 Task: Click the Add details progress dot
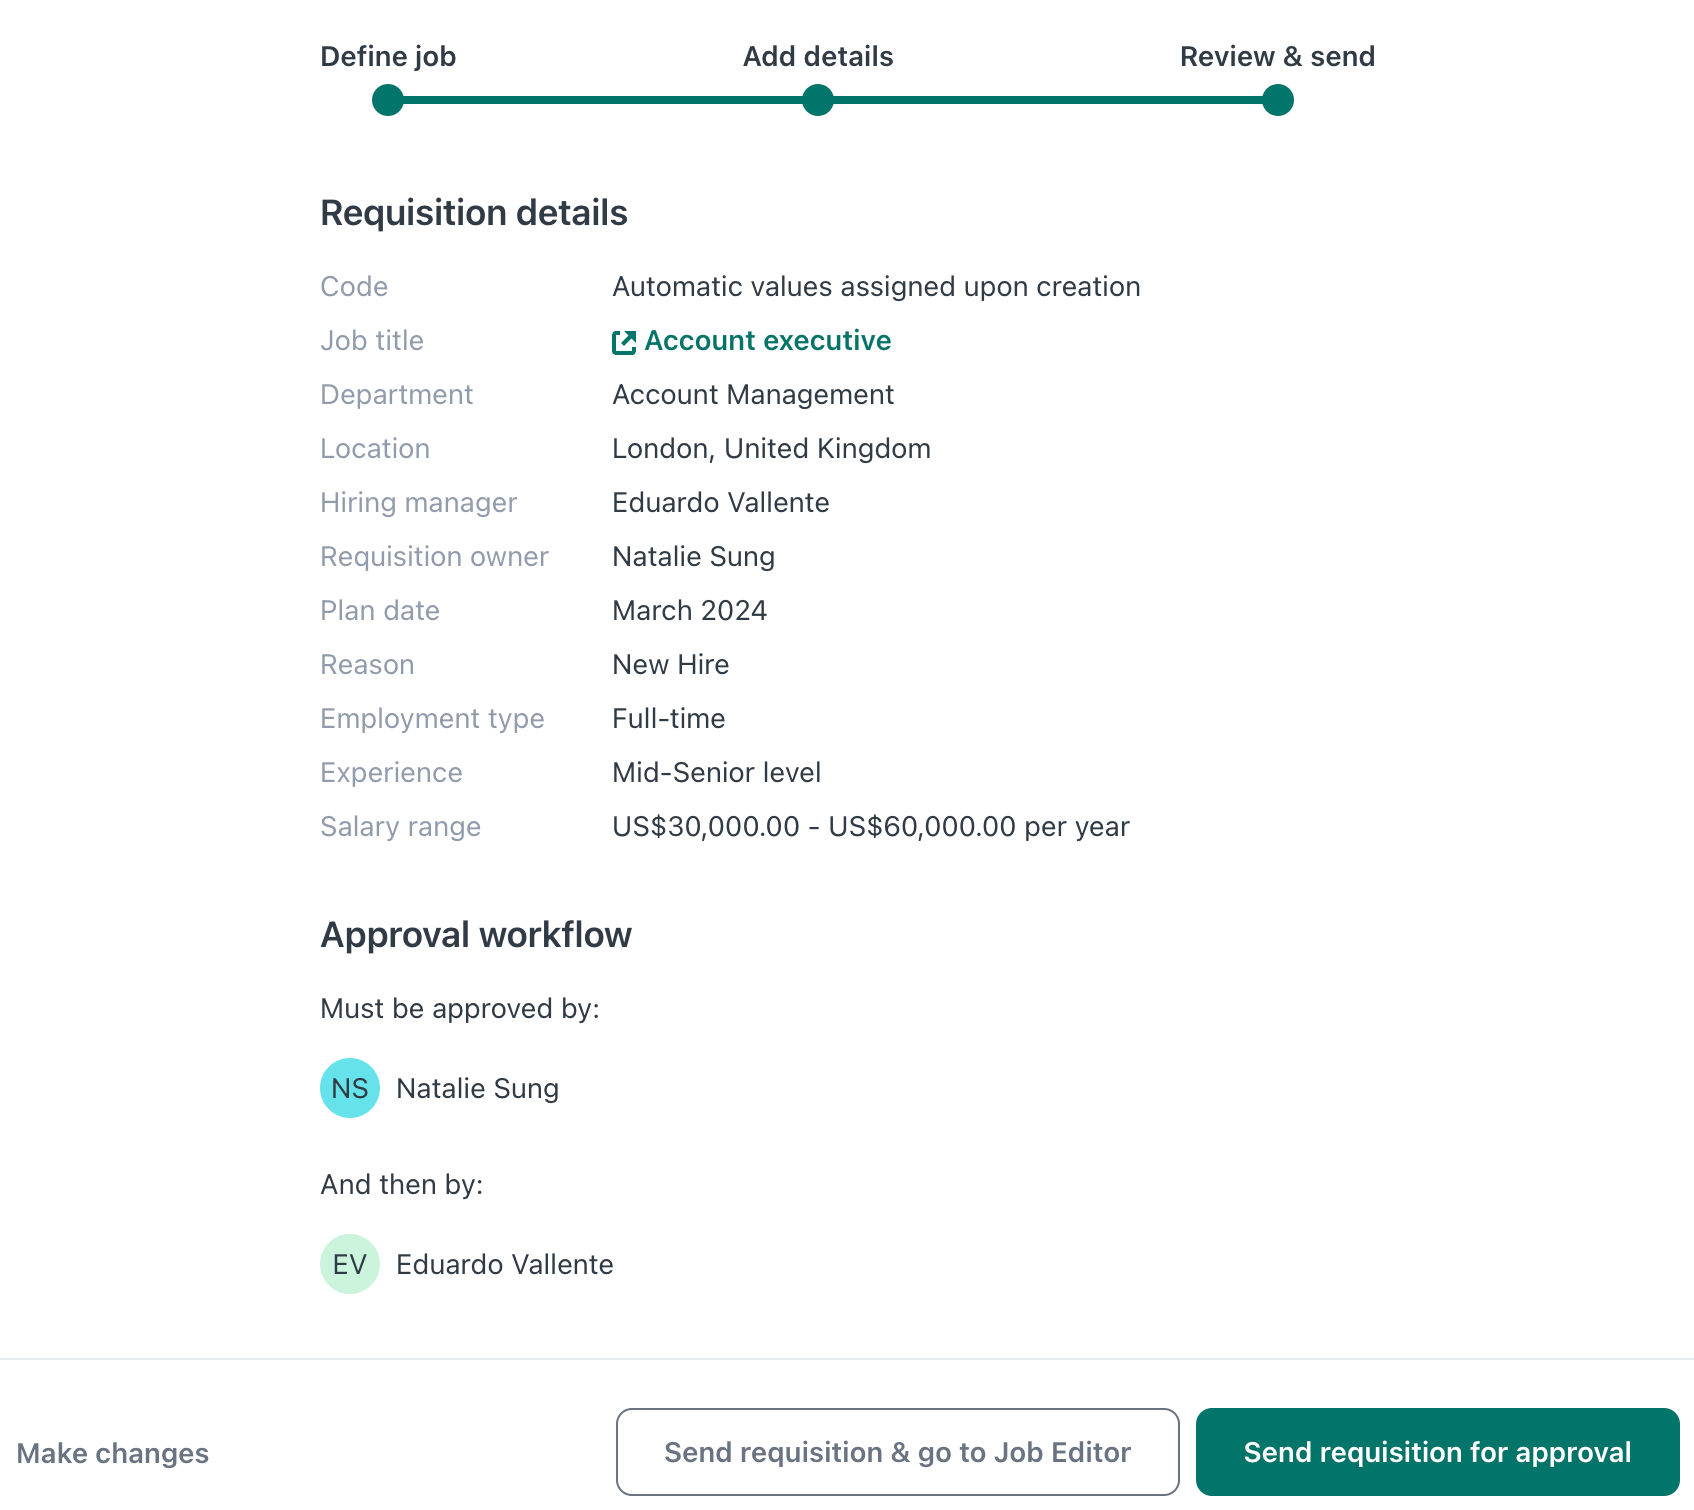pos(817,99)
